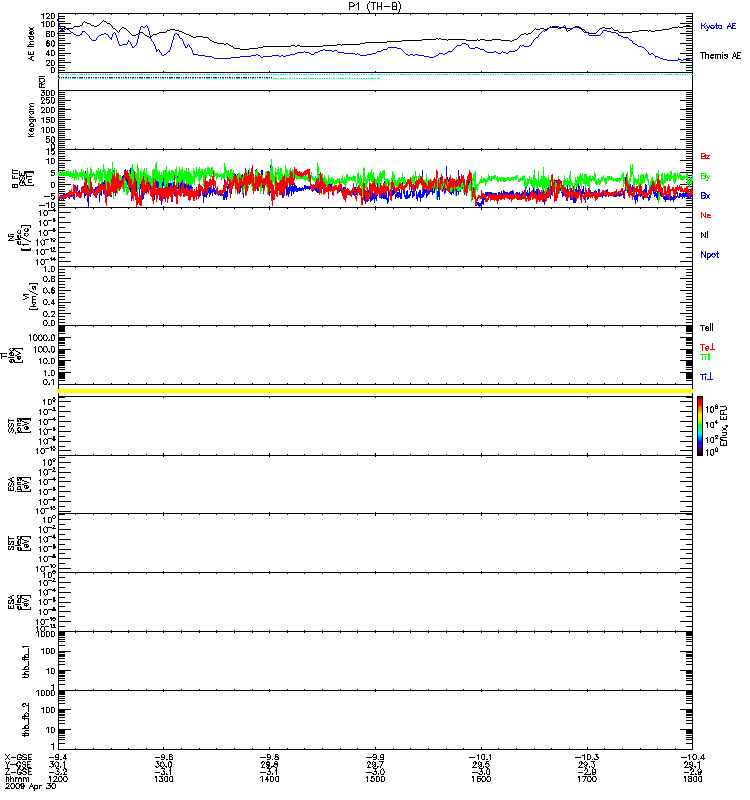Click the cyan dotted ROI line
750x800 pixels.
(x=375, y=75)
